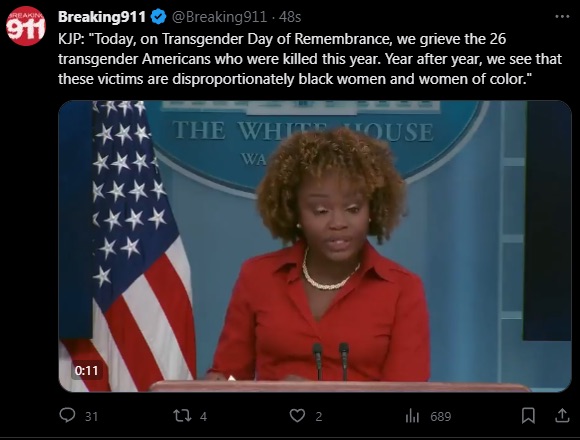Click the Breaking911 display name

(102, 17)
